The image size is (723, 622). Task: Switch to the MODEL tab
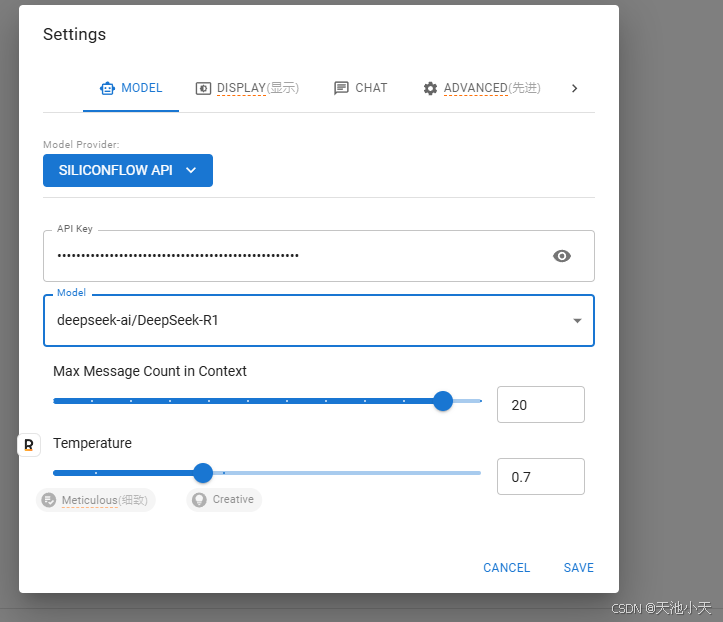tap(131, 88)
